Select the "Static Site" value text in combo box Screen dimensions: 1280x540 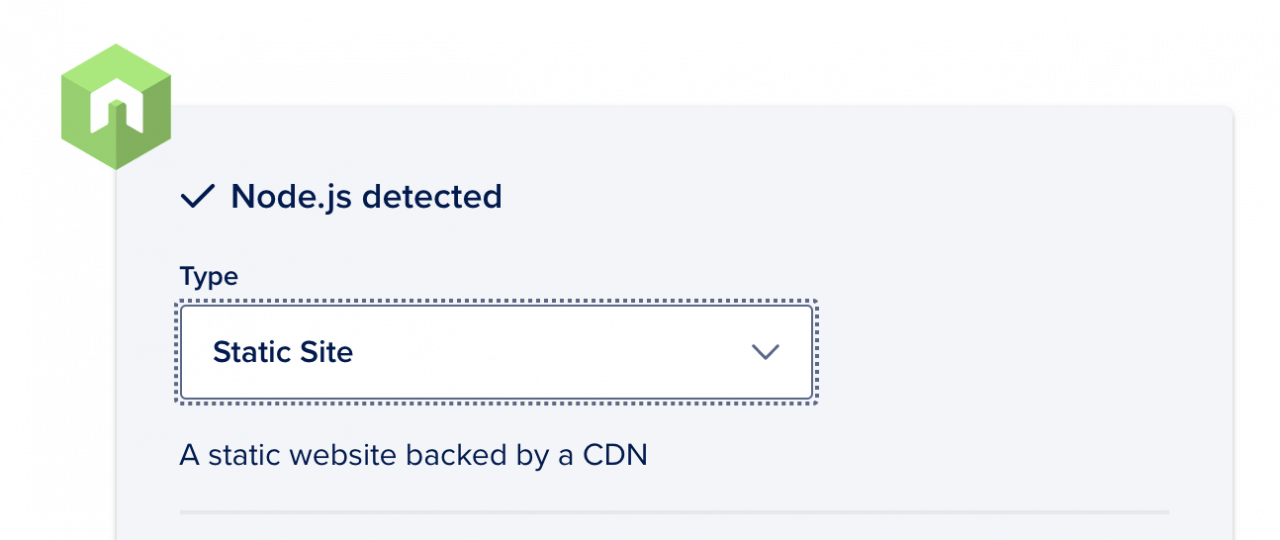(x=283, y=352)
